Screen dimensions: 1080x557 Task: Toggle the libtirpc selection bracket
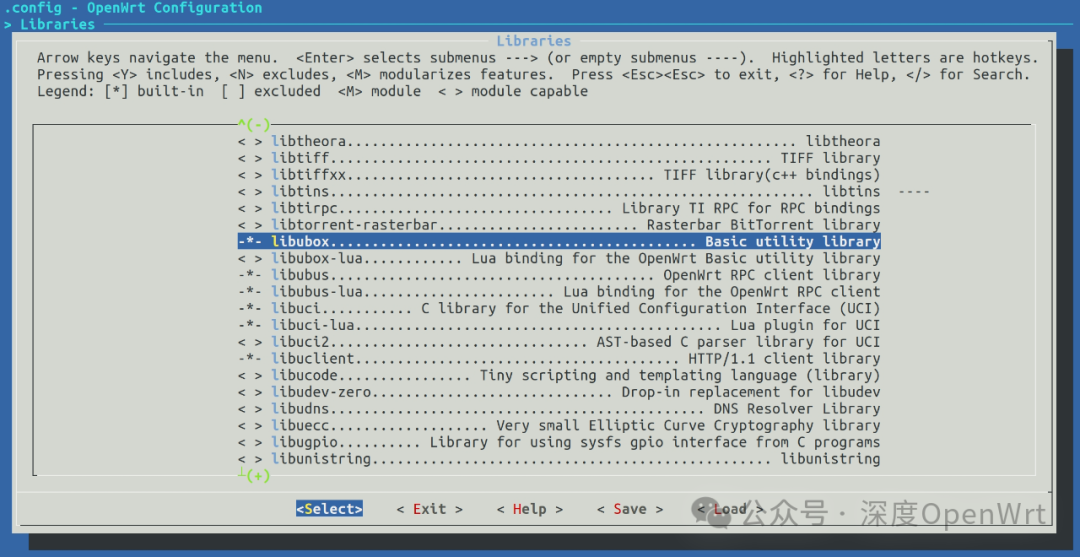click(250, 209)
